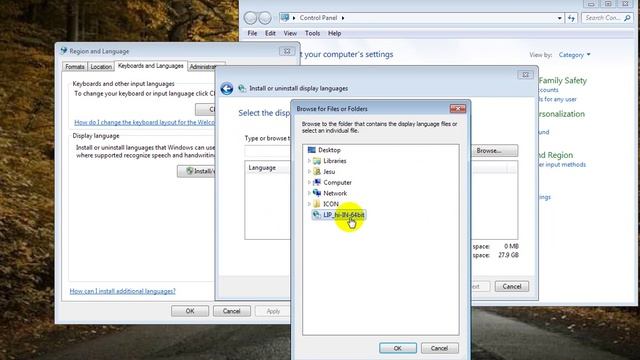Image resolution: width=640 pixels, height=360 pixels.
Task: Select the Keyboards and Languages tab
Action: [x=151, y=66]
